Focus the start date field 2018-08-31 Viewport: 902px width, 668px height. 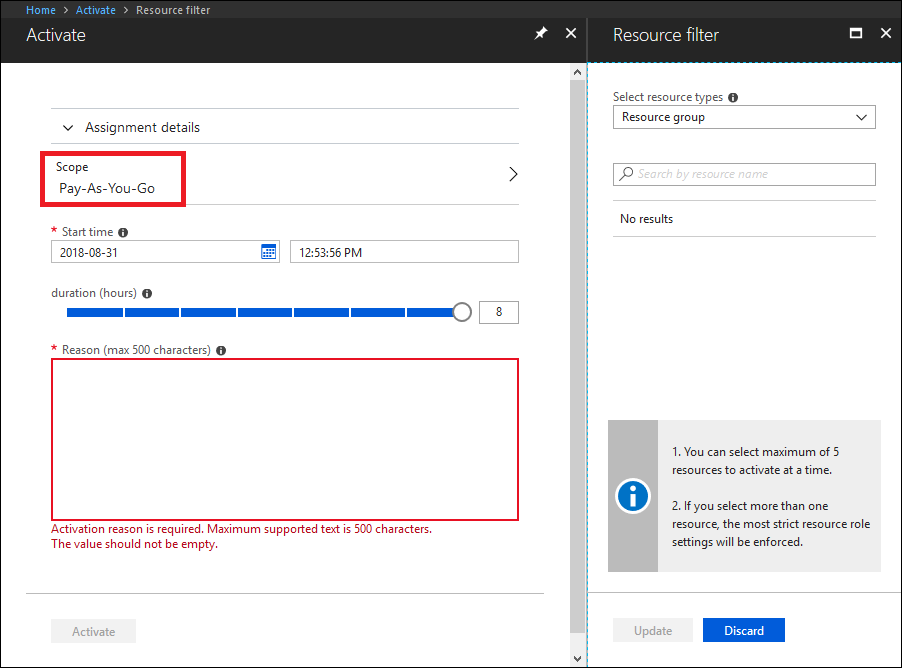166,252
